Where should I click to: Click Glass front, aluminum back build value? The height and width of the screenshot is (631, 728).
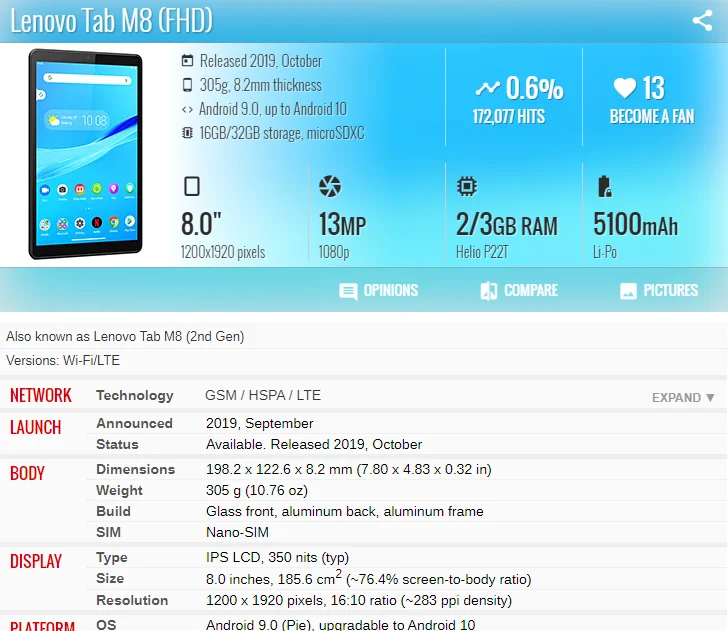click(344, 511)
